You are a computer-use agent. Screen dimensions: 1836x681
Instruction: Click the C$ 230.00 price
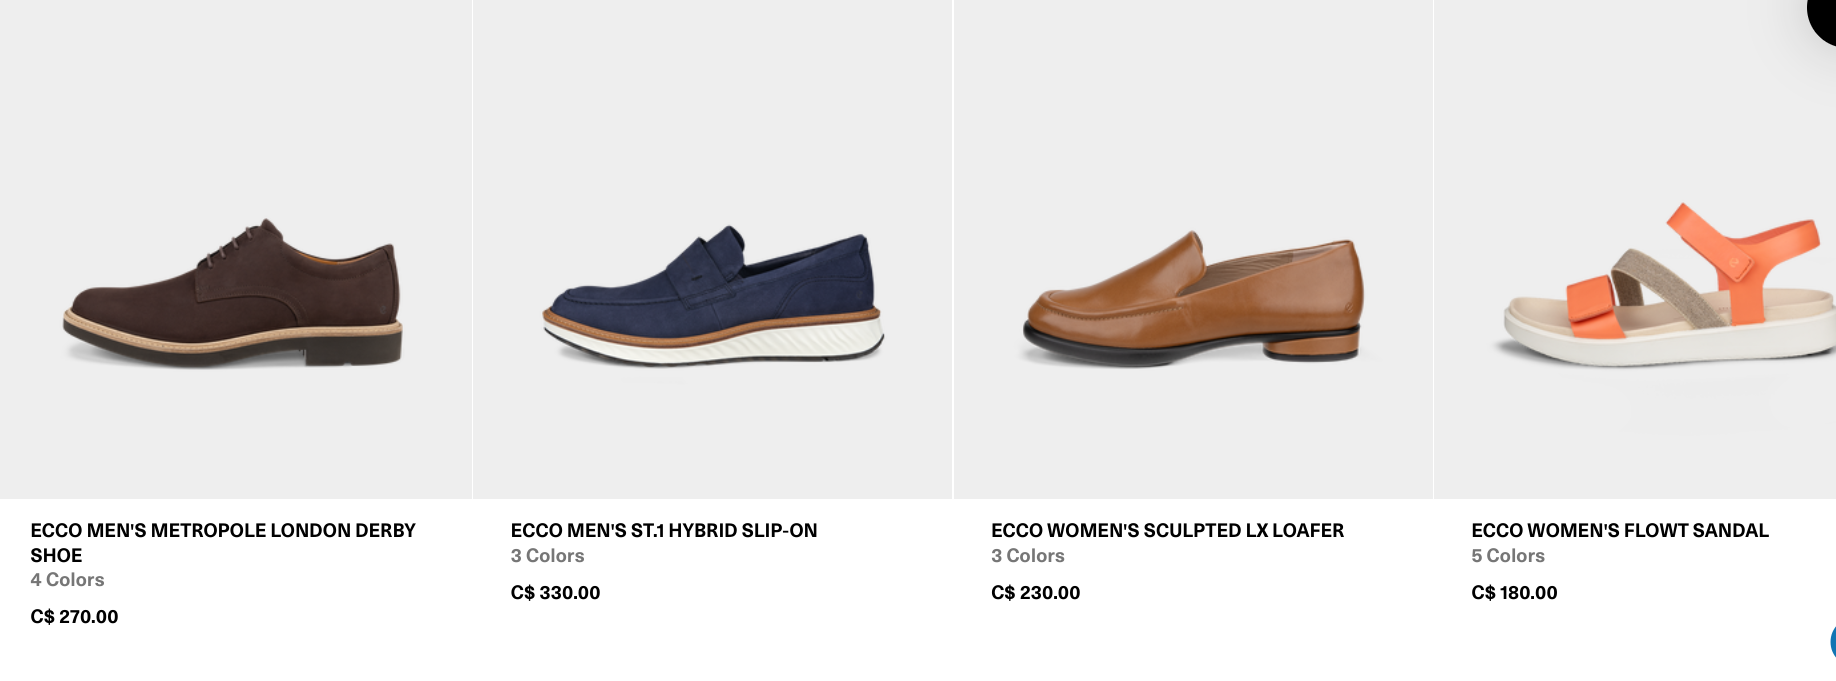[1035, 593]
